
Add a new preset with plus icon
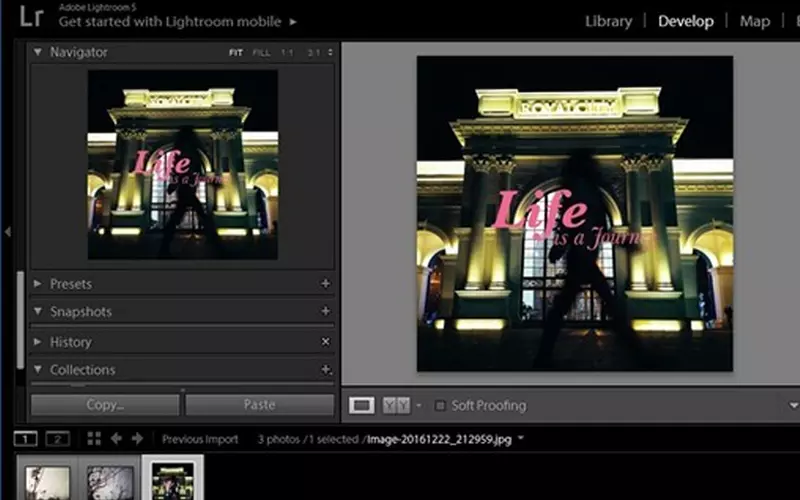(326, 283)
